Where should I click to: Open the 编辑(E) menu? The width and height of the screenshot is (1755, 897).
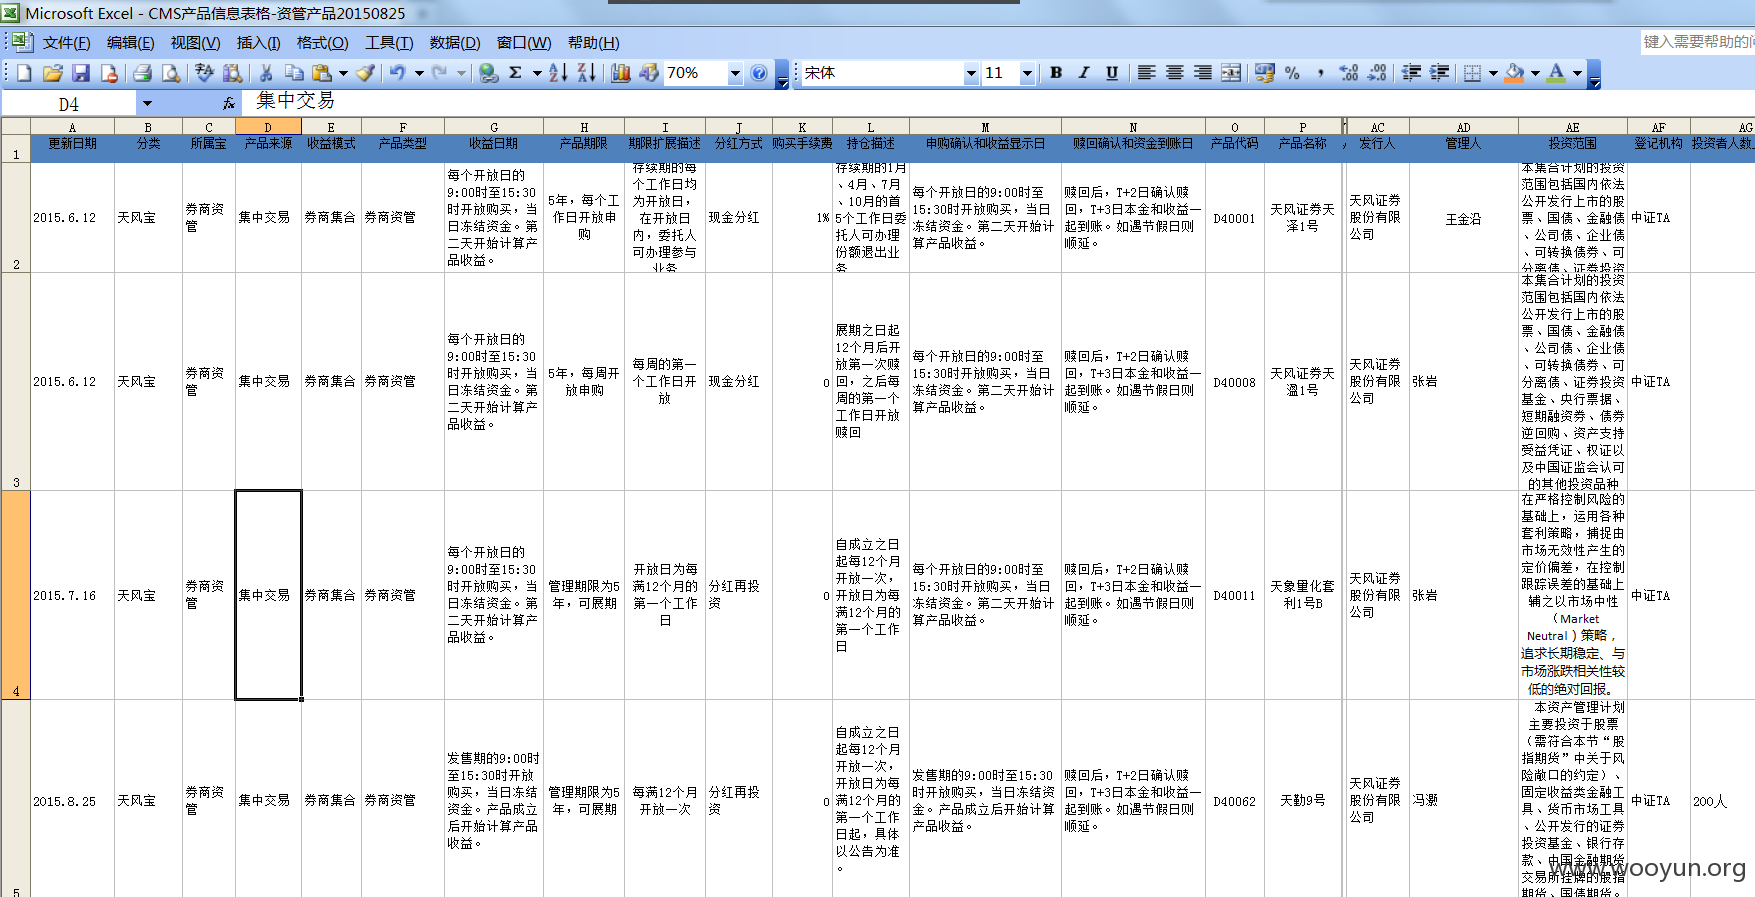pyautogui.click(x=130, y=42)
